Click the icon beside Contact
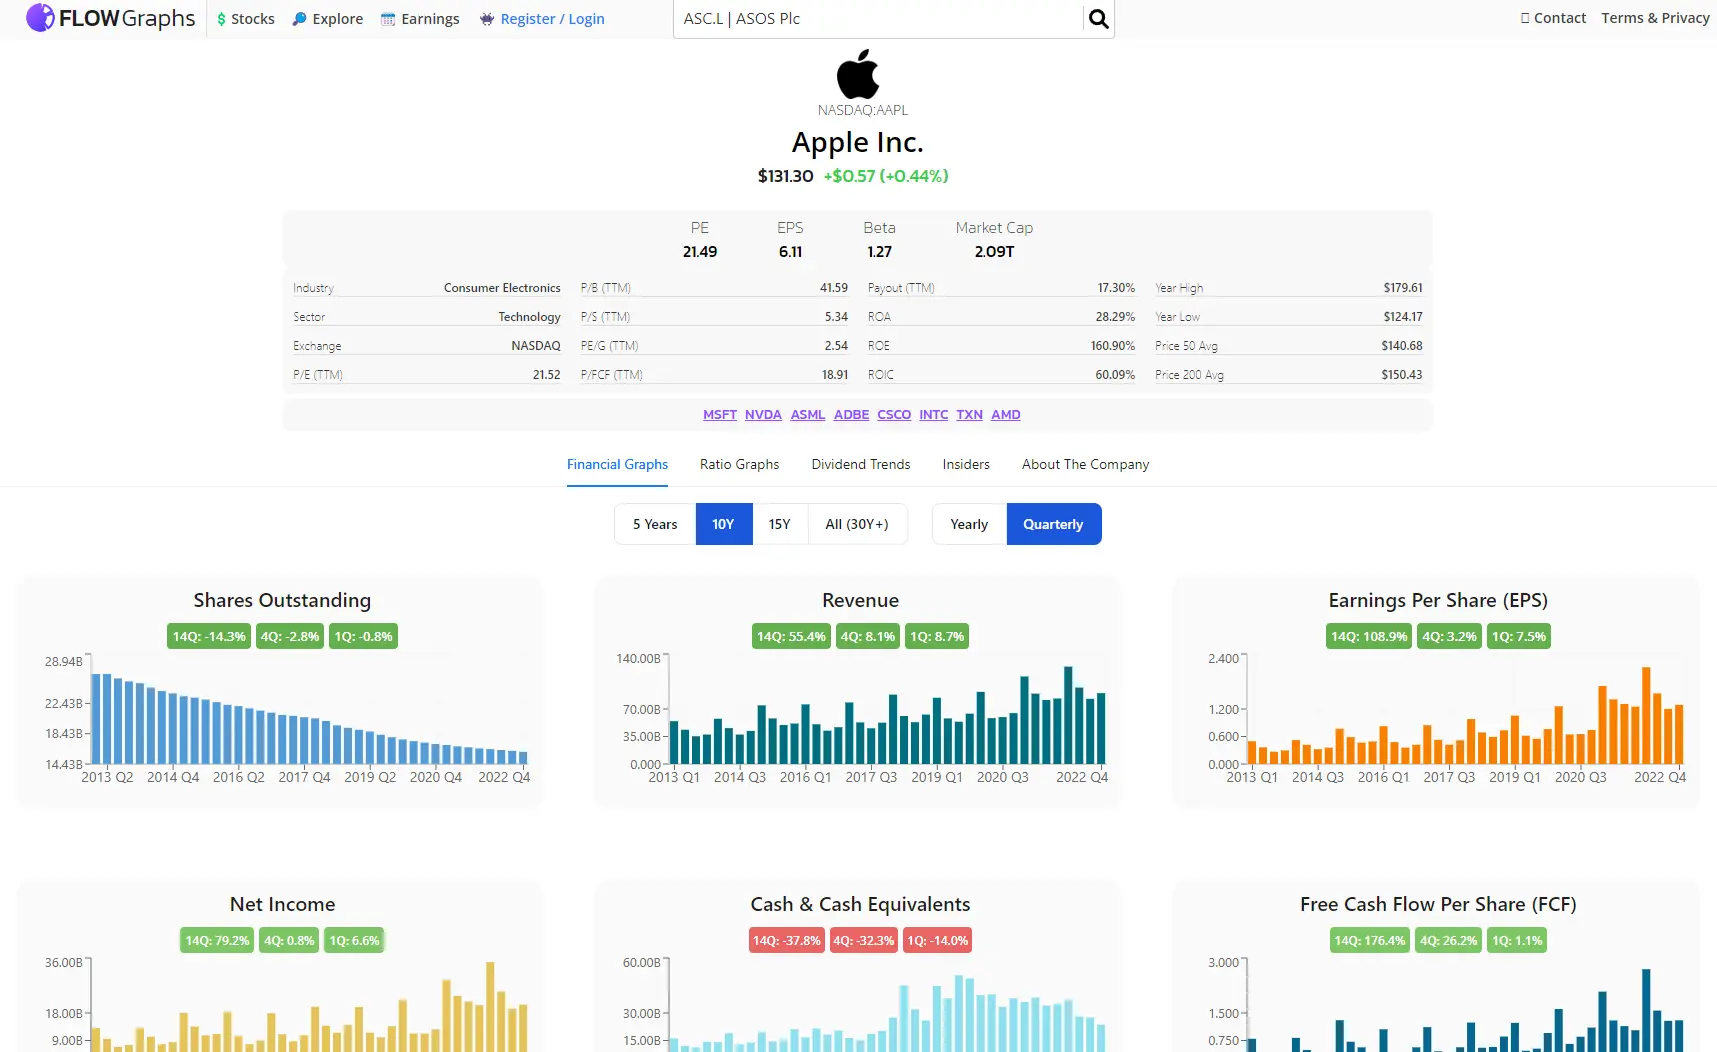Screen dimensions: 1717x1052 (1524, 17)
